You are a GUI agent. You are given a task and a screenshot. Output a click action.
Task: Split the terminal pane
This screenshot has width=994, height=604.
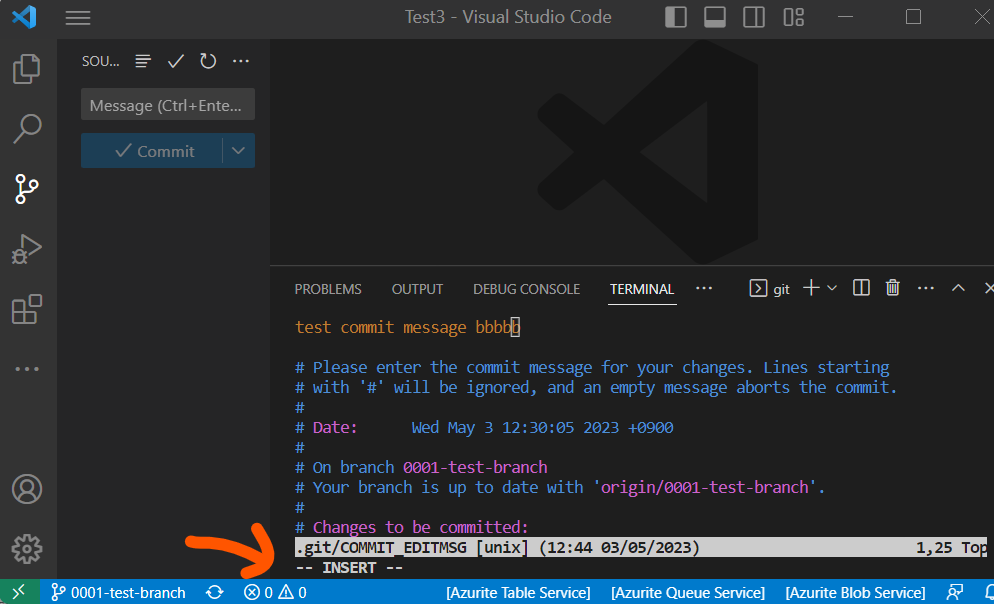(x=861, y=288)
